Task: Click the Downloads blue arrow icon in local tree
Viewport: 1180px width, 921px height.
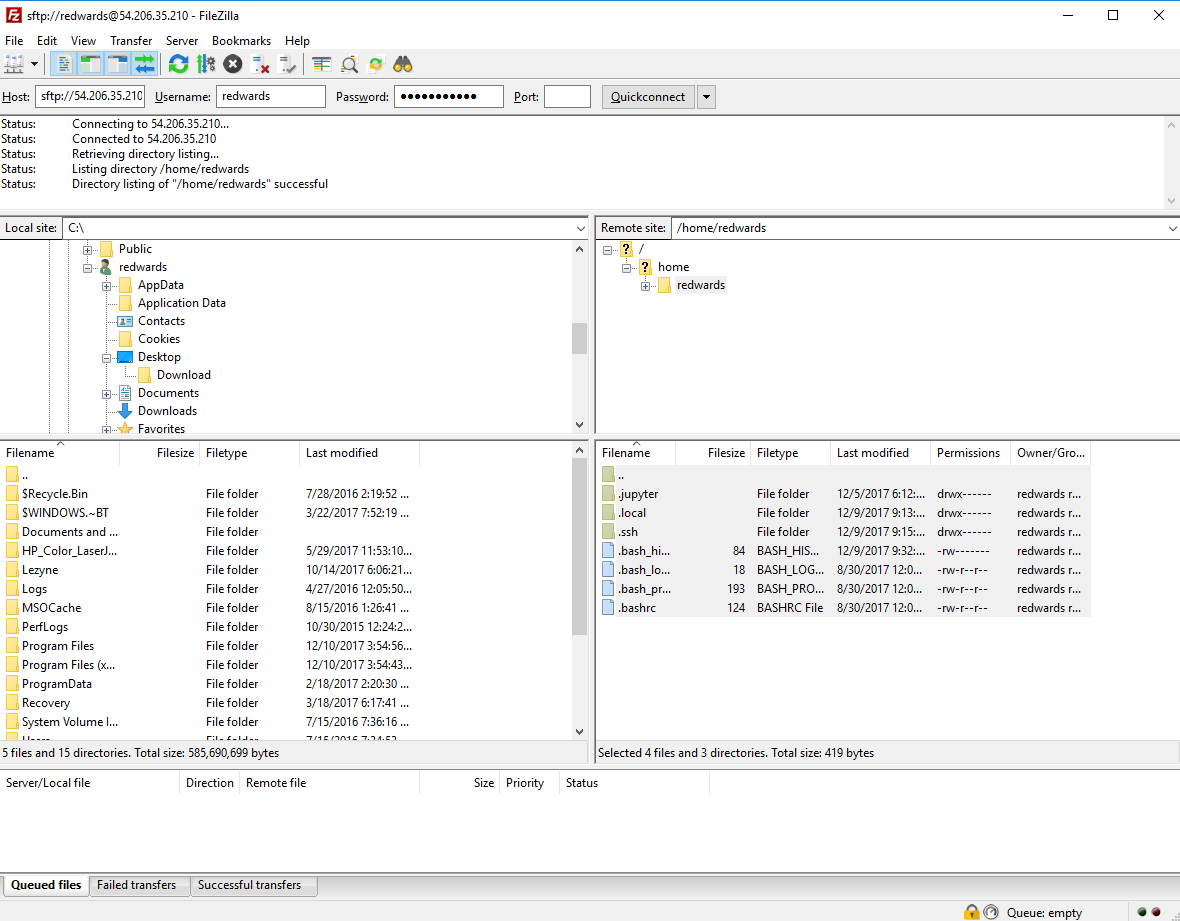Action: 126,411
